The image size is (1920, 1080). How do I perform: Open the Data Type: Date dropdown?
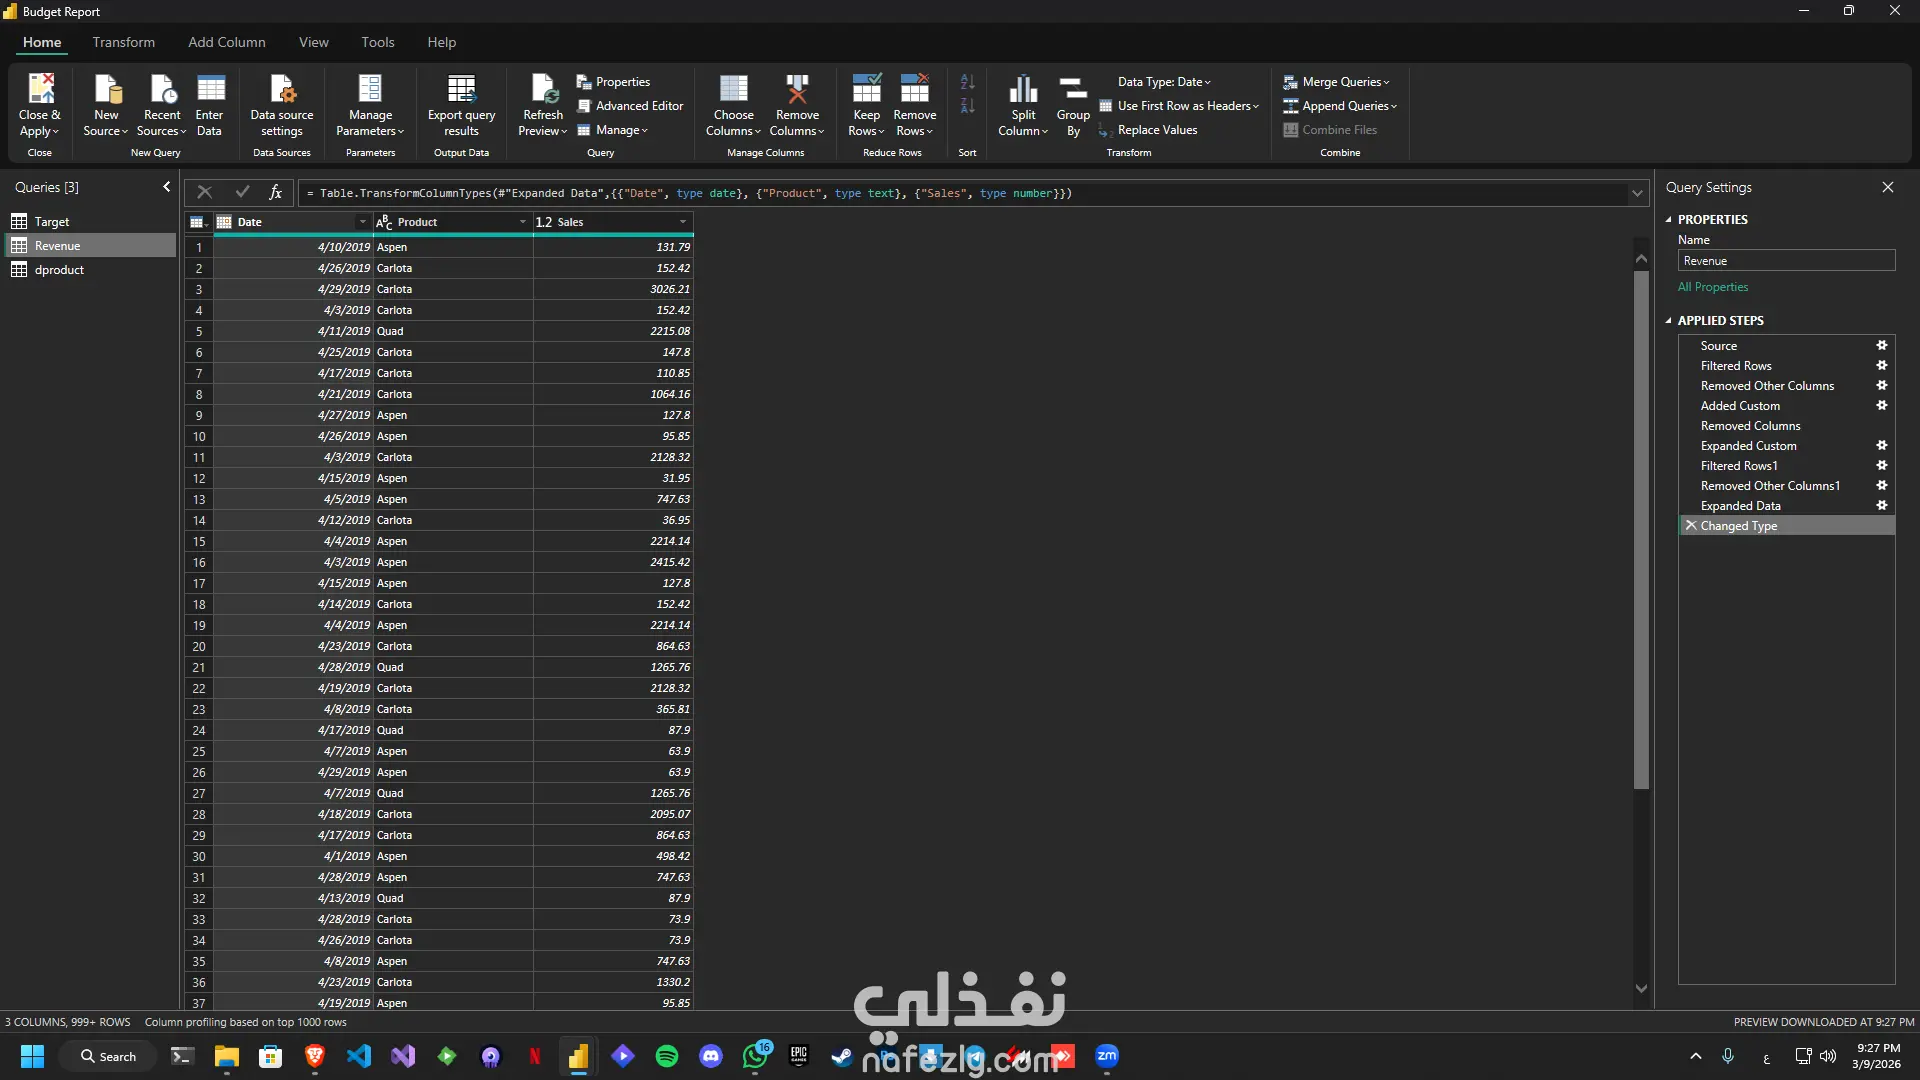point(1164,82)
